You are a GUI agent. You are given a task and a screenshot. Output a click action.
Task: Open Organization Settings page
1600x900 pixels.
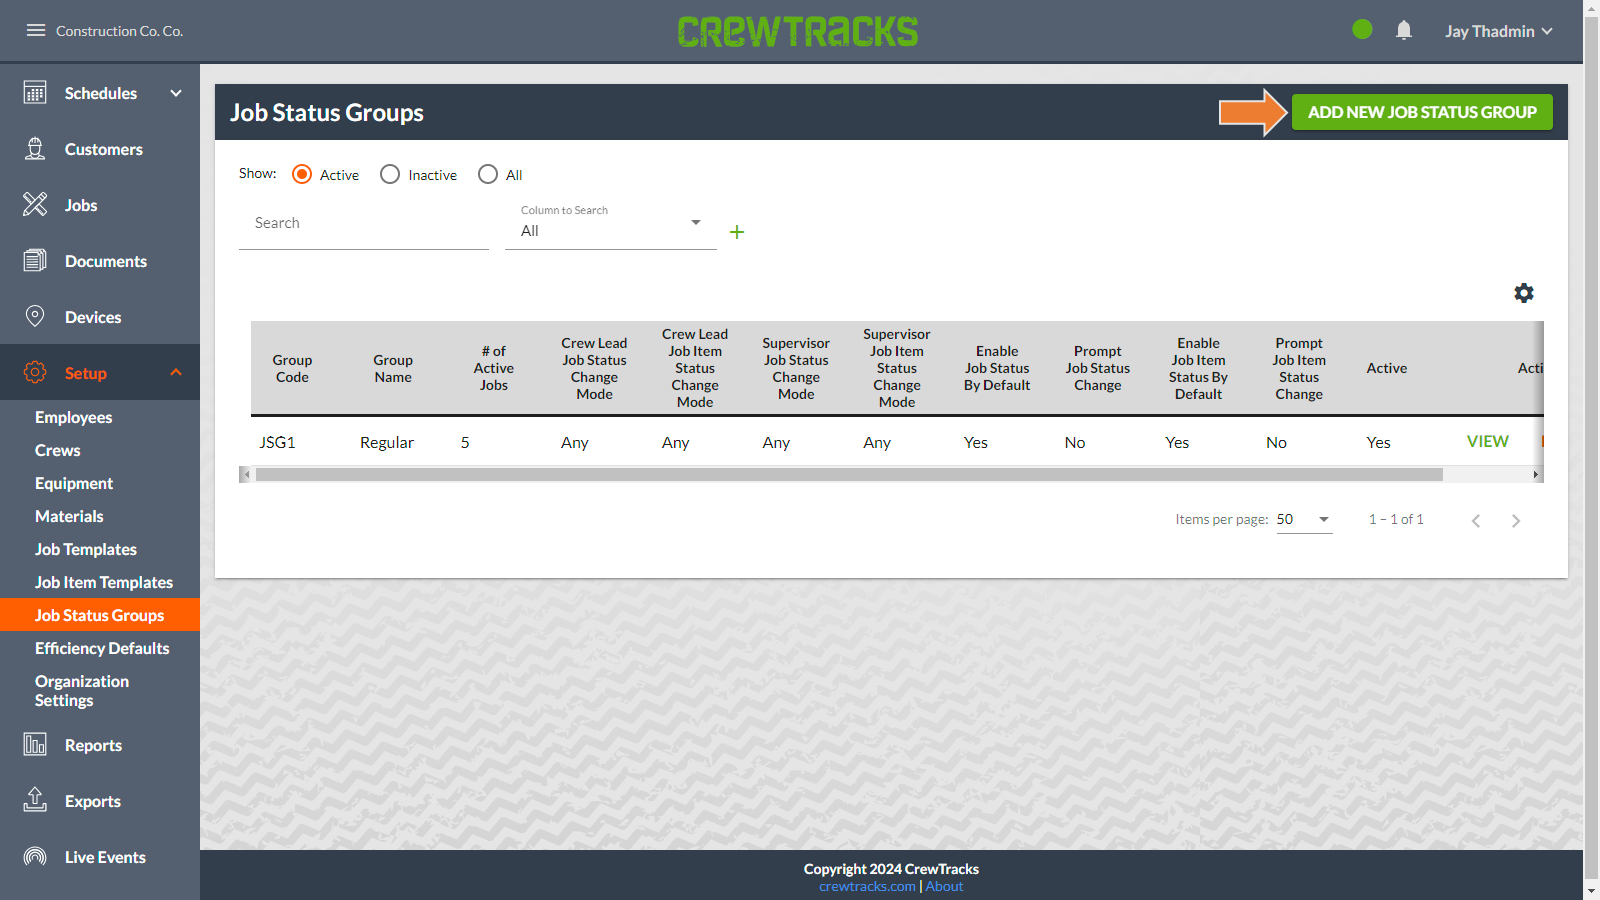click(82, 690)
